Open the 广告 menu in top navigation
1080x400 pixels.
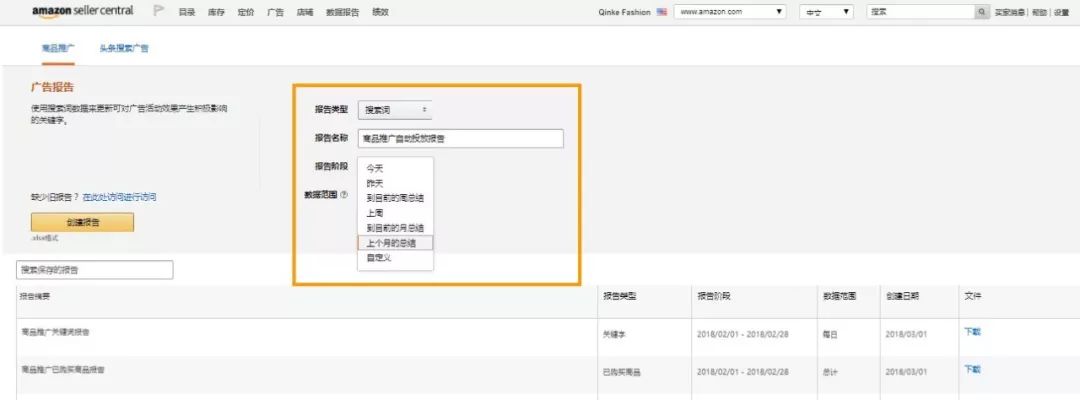pos(275,12)
